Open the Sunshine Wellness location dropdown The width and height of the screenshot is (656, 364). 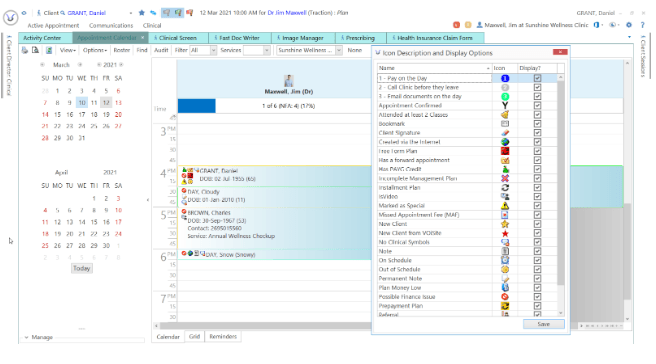click(x=309, y=50)
